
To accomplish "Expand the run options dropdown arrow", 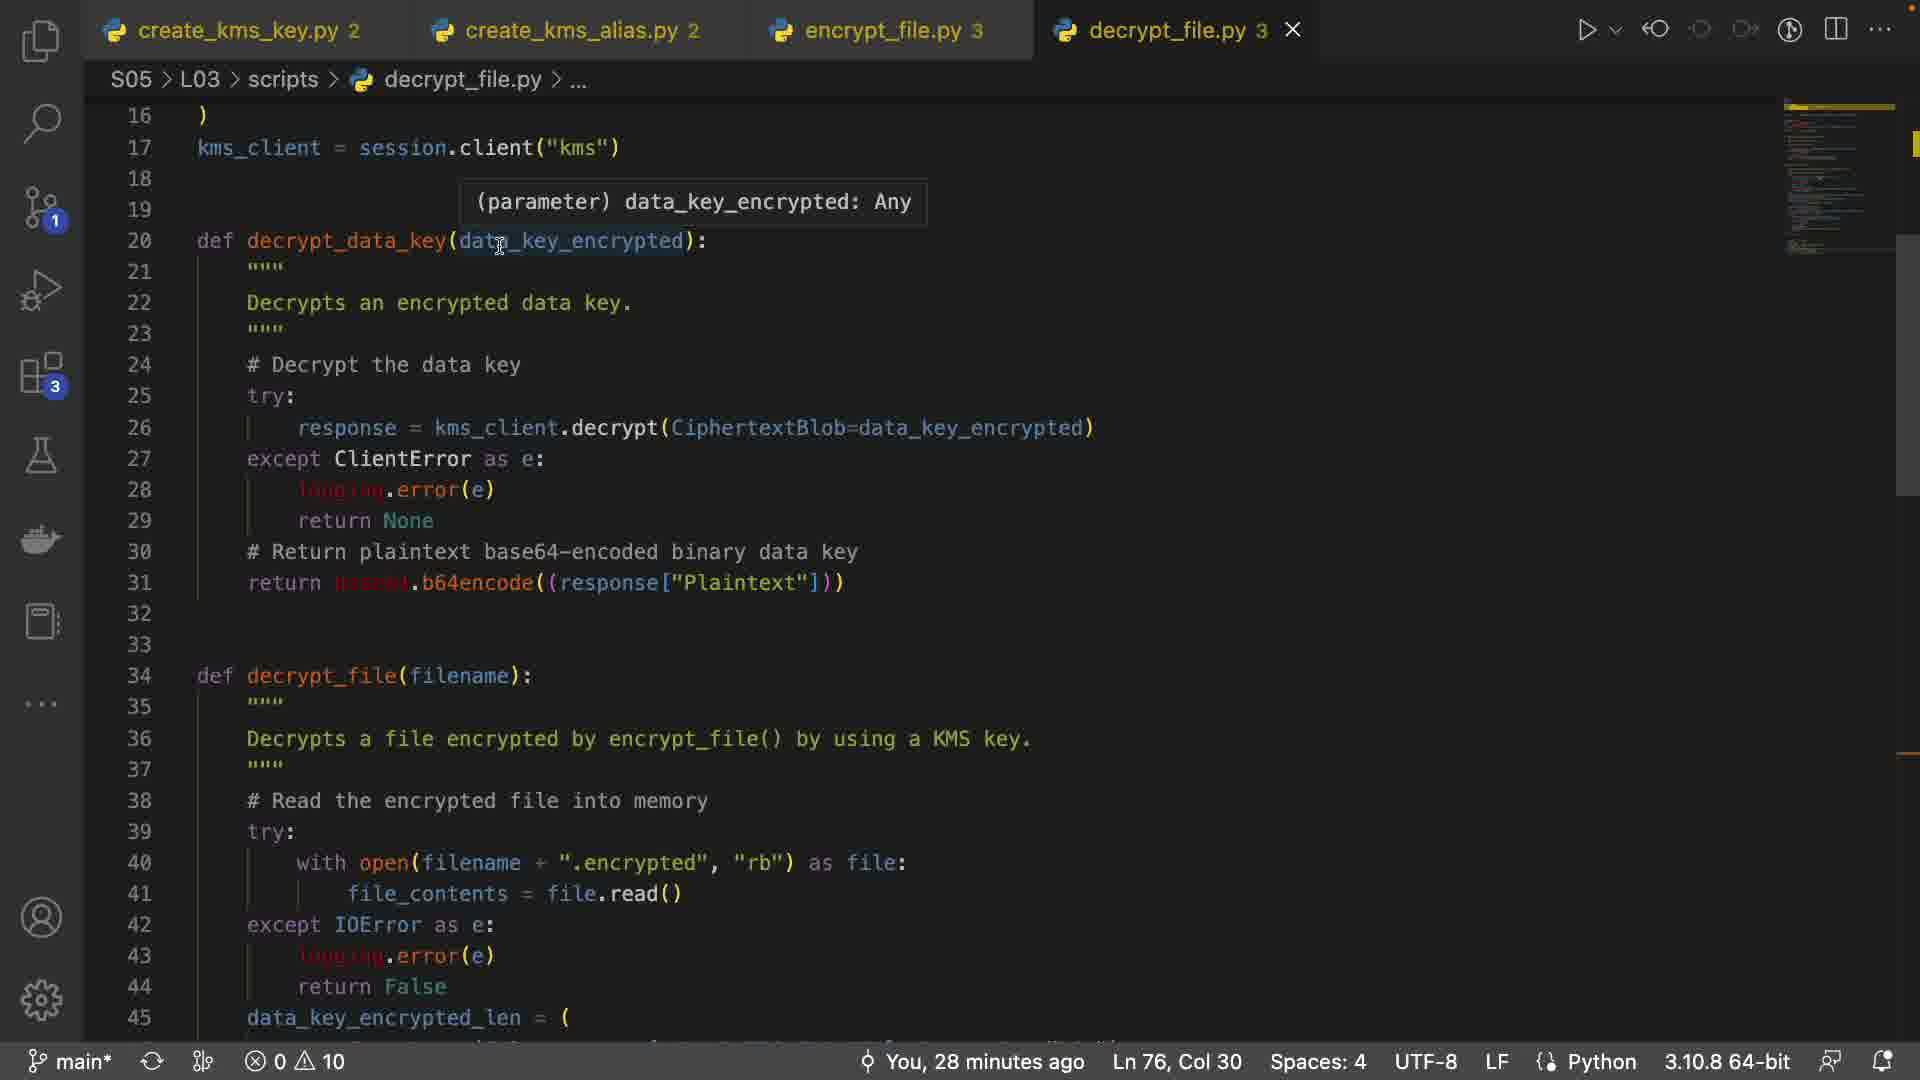I will coord(1616,31).
